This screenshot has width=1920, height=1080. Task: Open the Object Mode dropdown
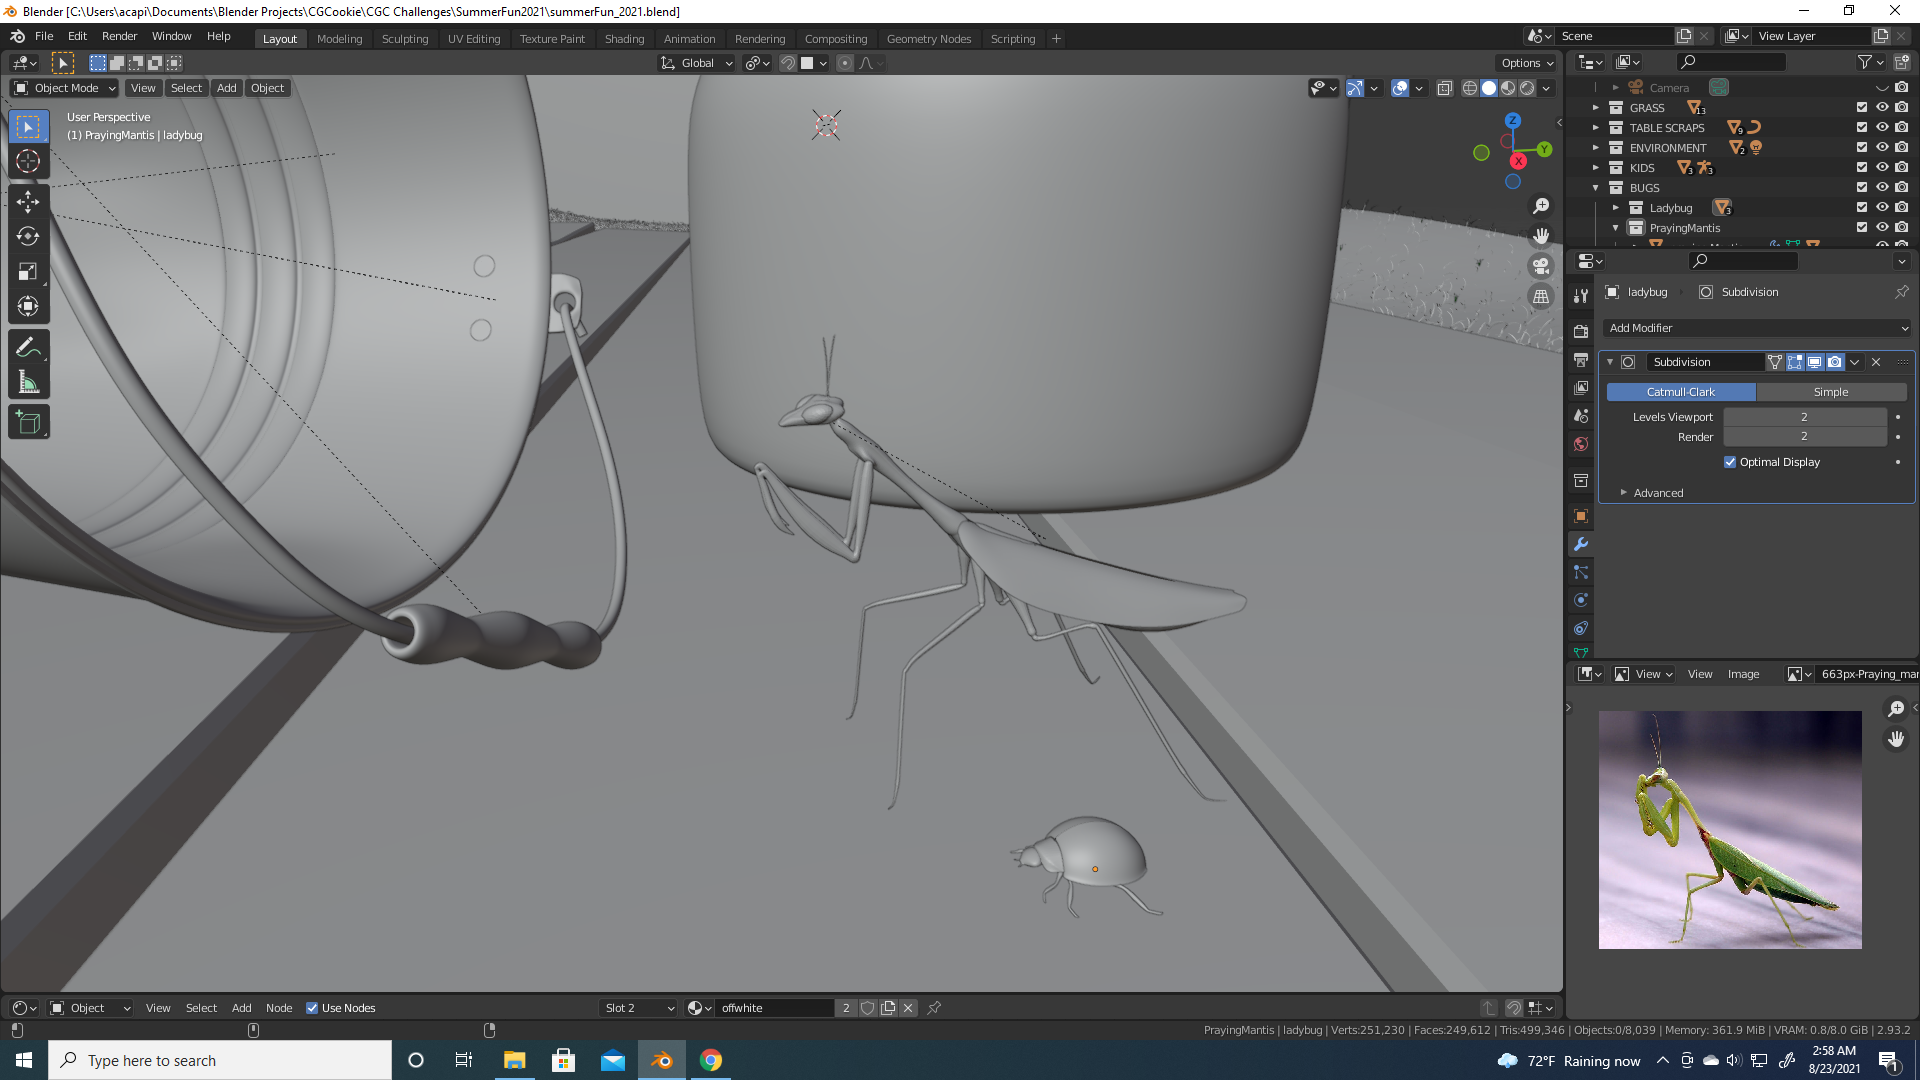(x=65, y=88)
